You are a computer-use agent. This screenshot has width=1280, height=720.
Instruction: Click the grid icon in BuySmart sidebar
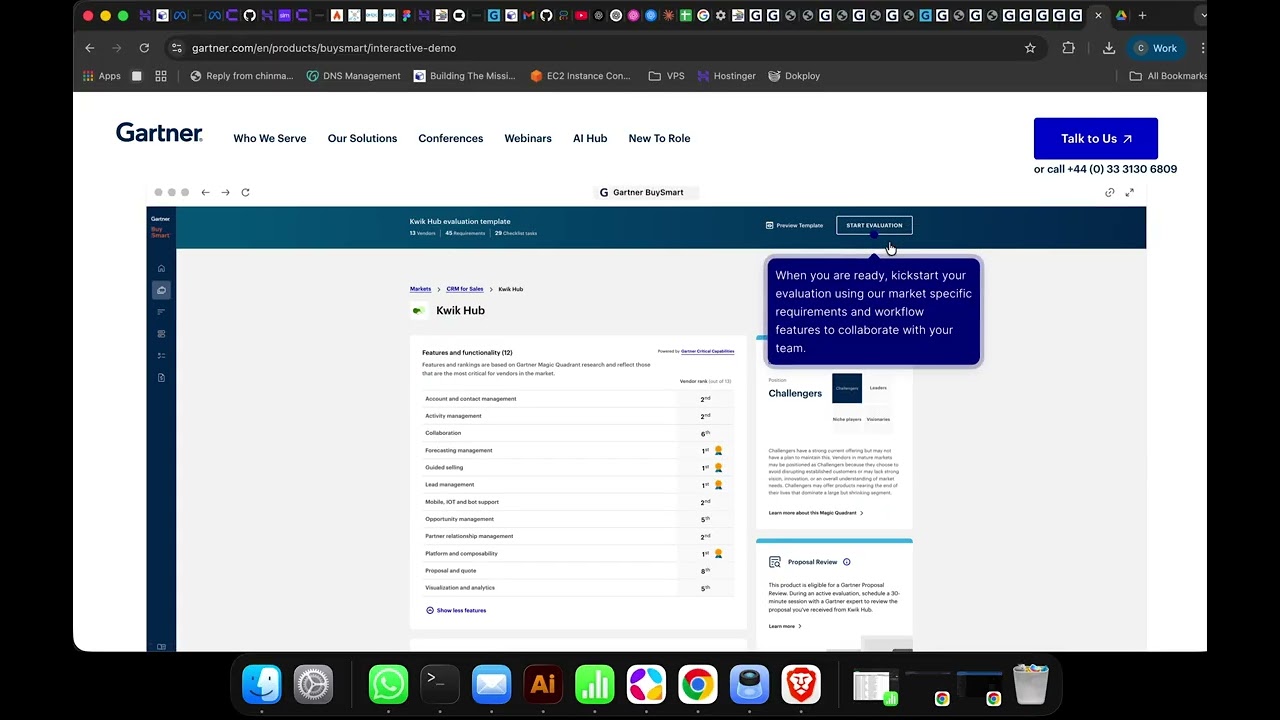tap(161, 334)
